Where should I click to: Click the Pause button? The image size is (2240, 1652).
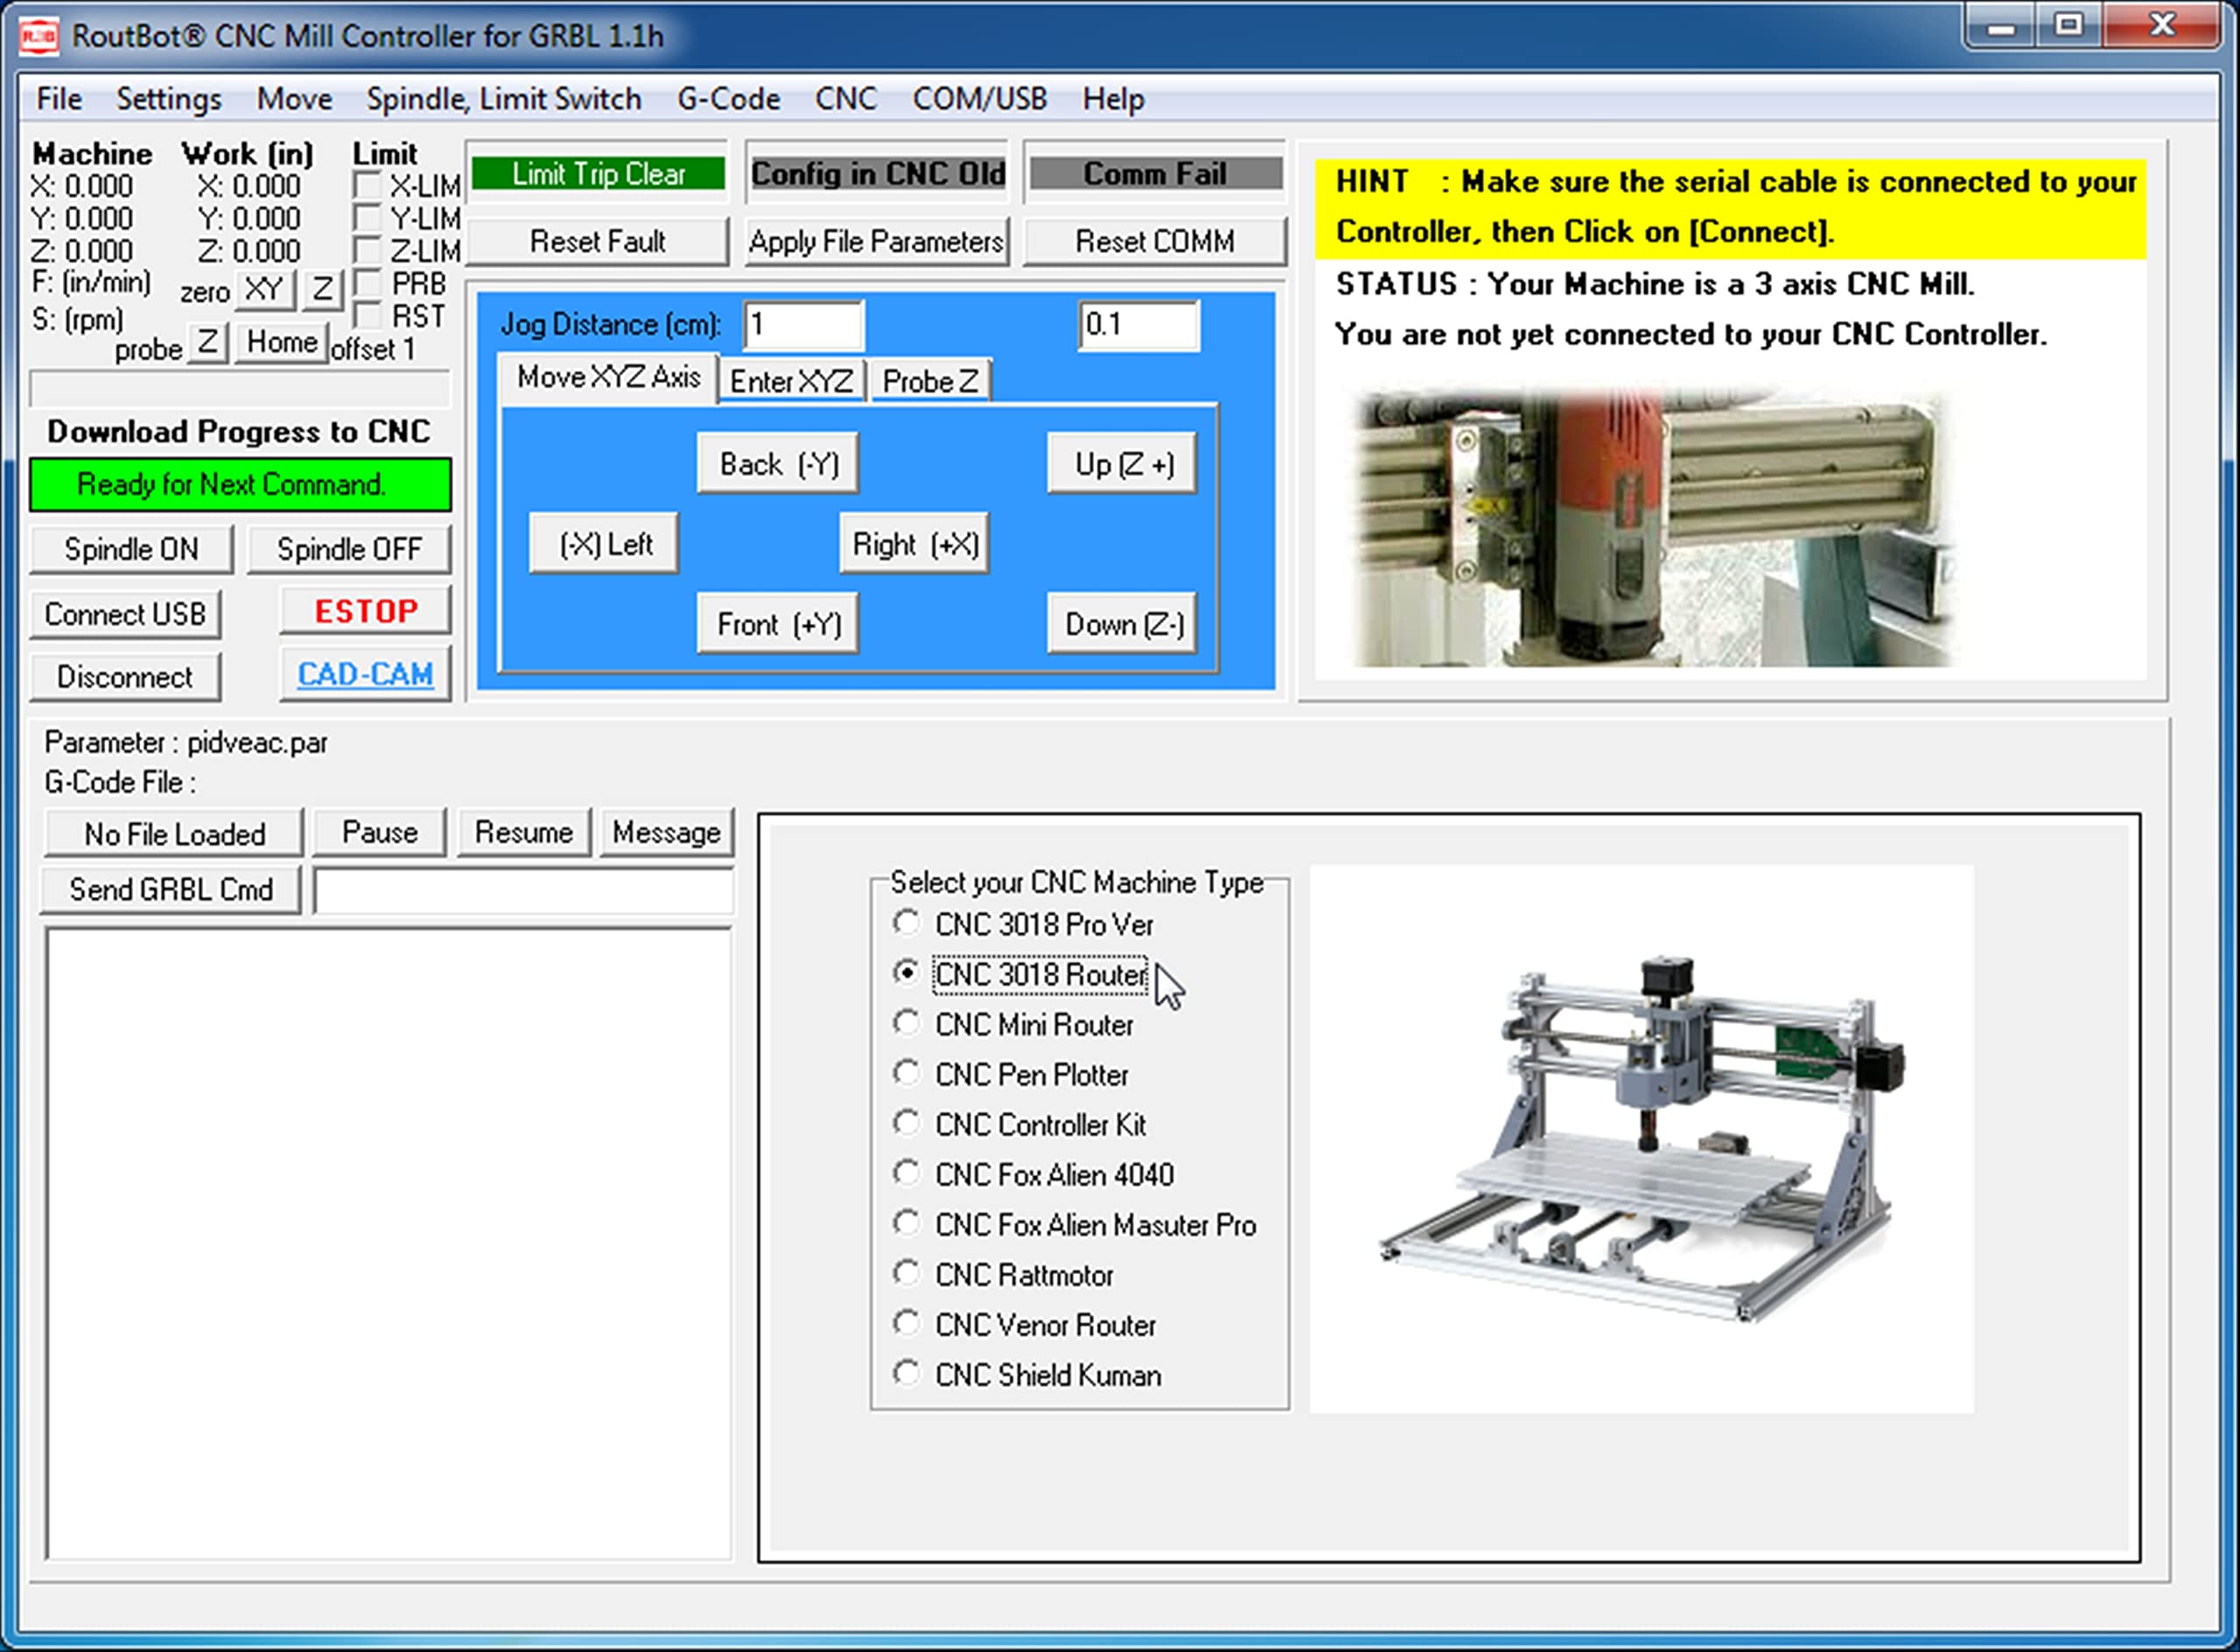[379, 833]
